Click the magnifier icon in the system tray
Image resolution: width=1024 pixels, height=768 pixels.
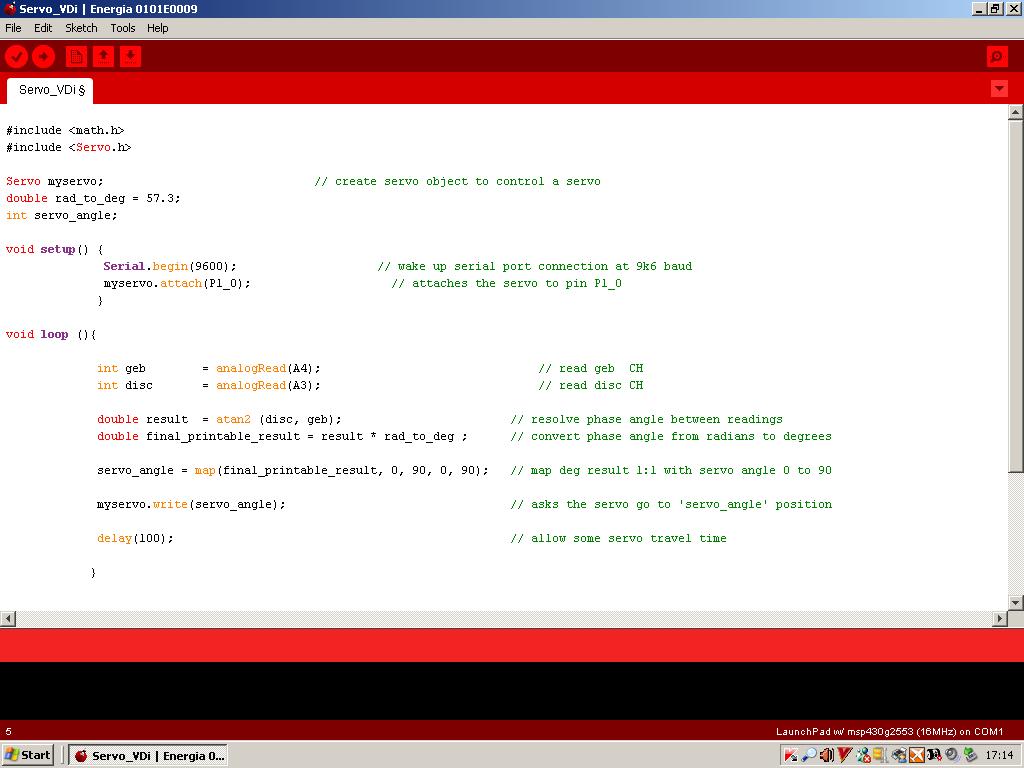(x=809, y=755)
